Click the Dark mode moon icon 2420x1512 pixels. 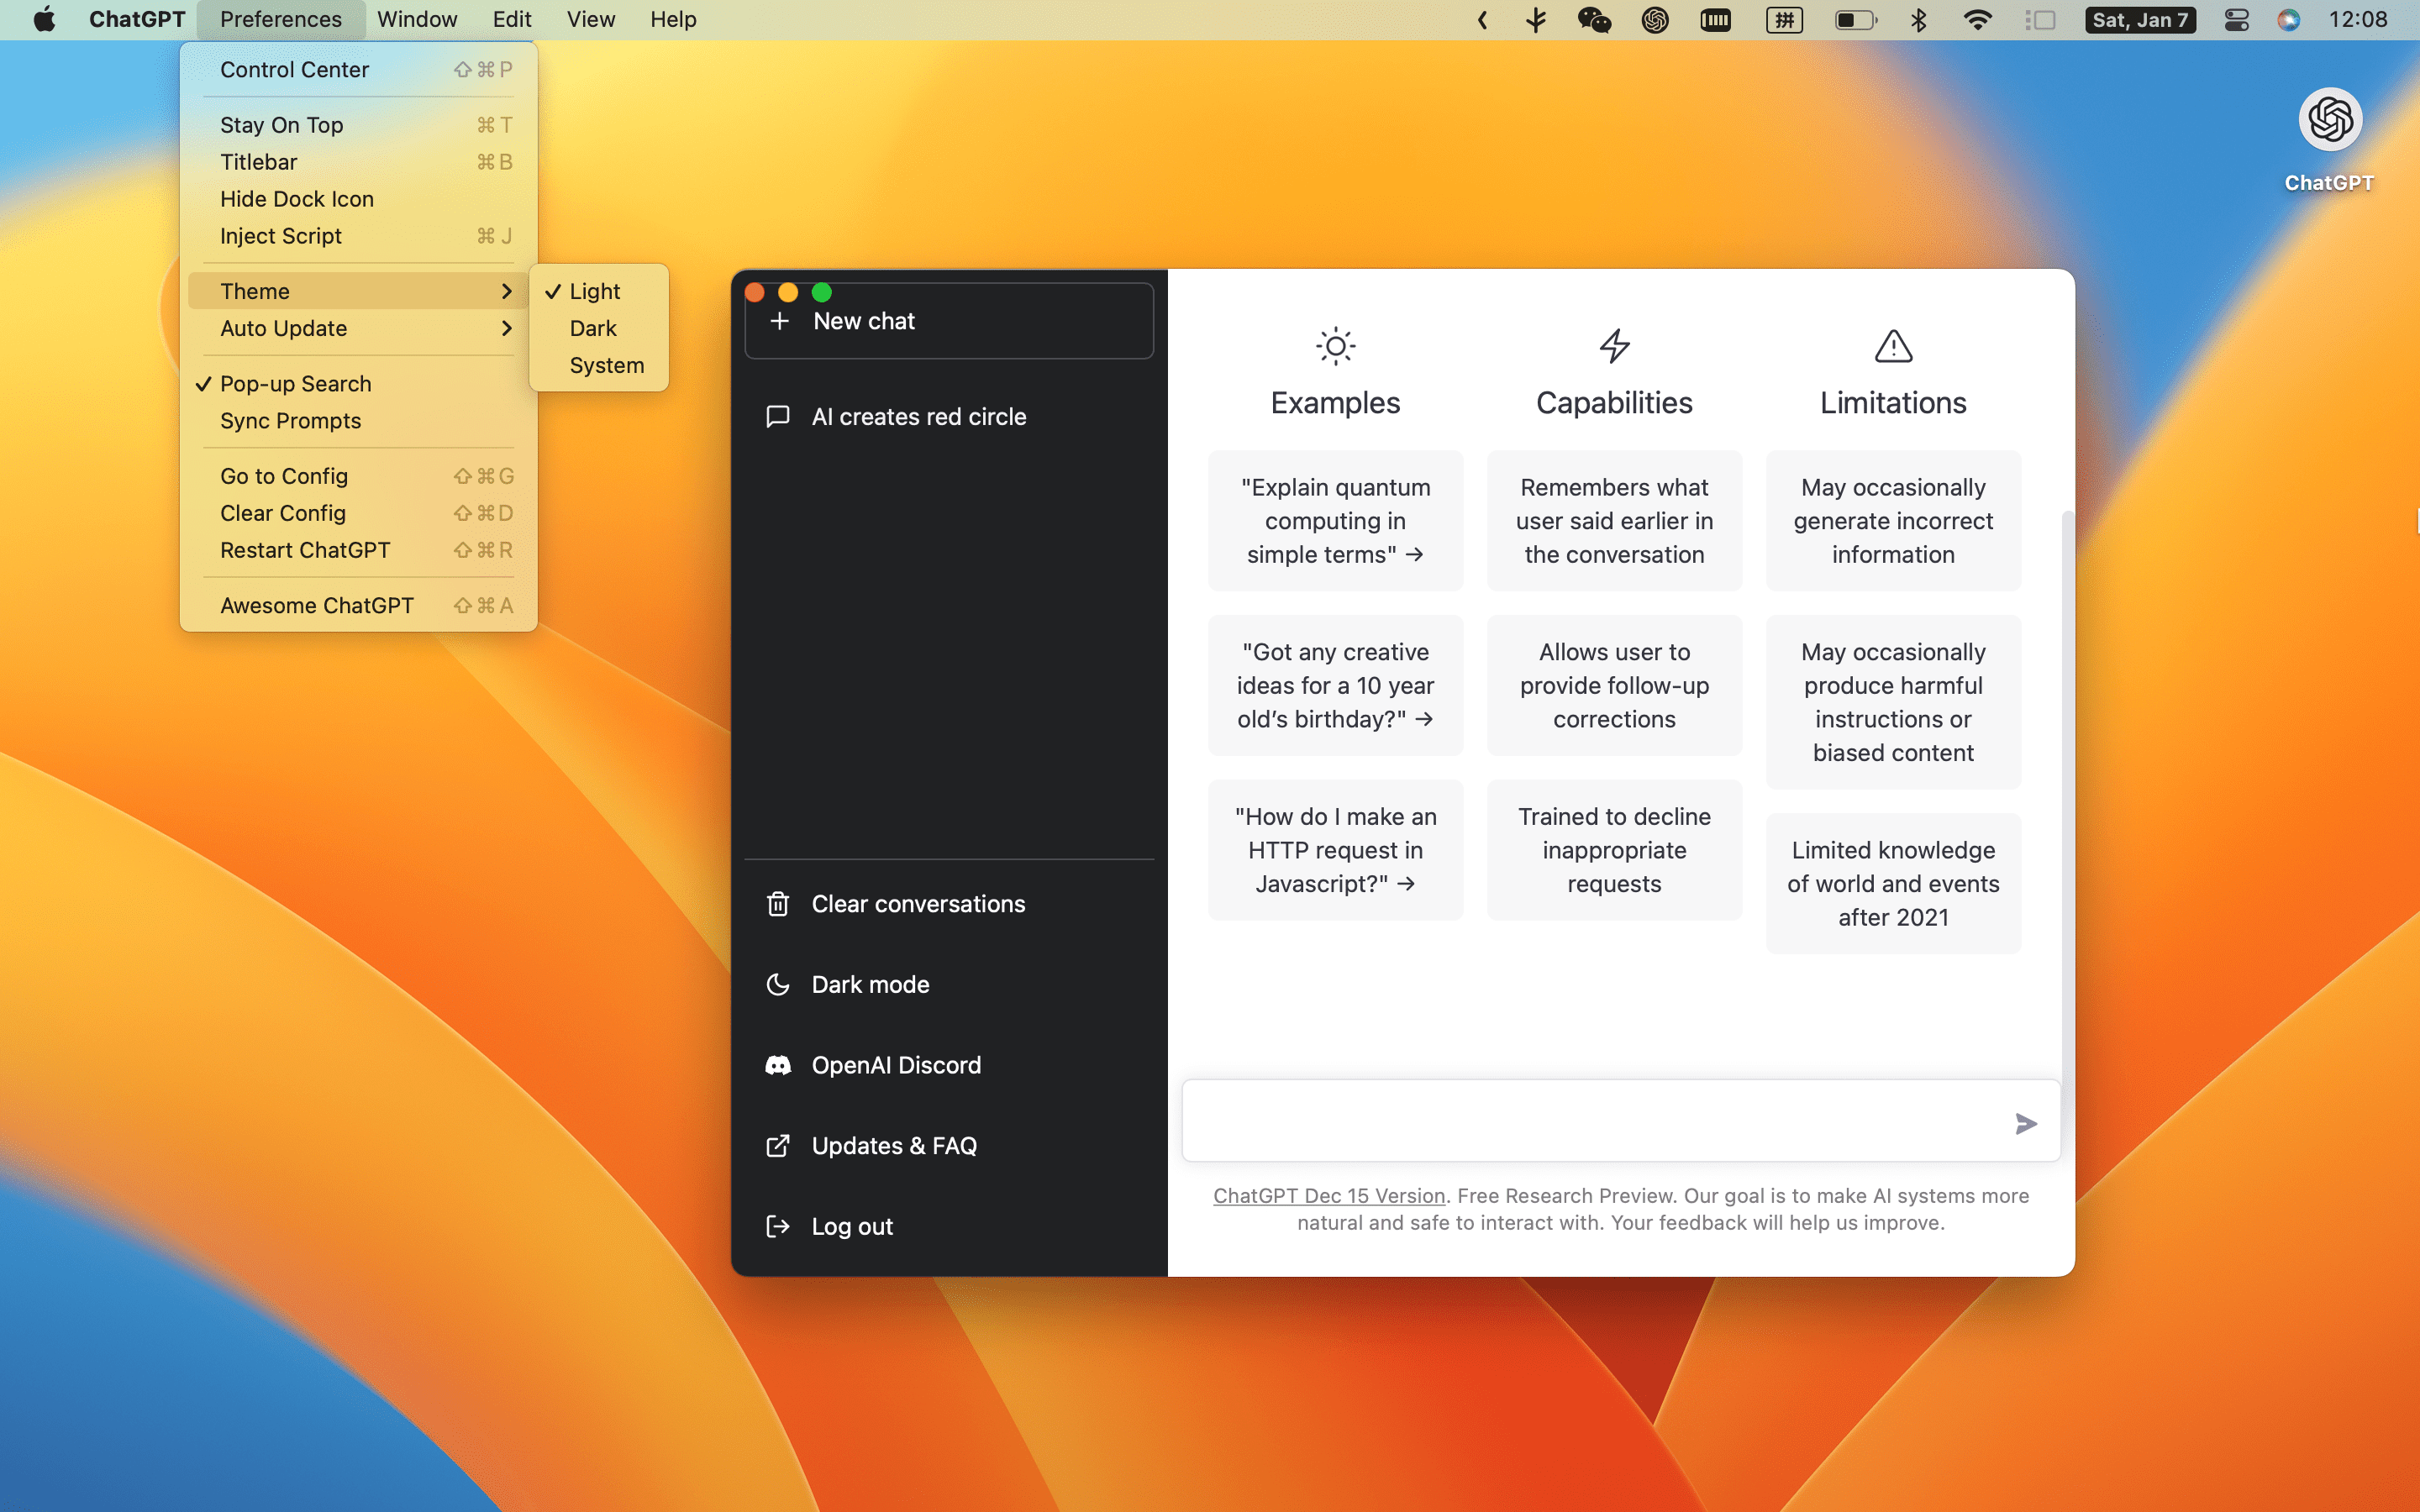click(x=779, y=984)
